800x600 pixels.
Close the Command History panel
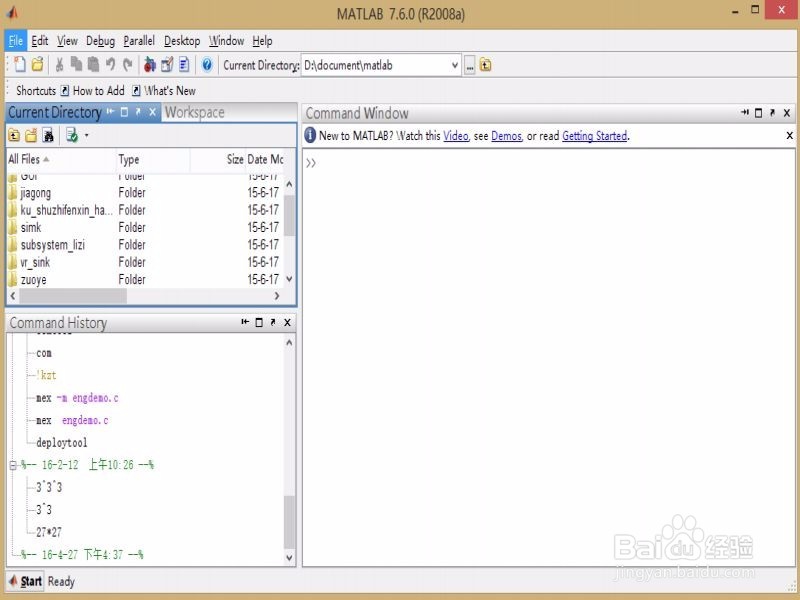(x=287, y=322)
